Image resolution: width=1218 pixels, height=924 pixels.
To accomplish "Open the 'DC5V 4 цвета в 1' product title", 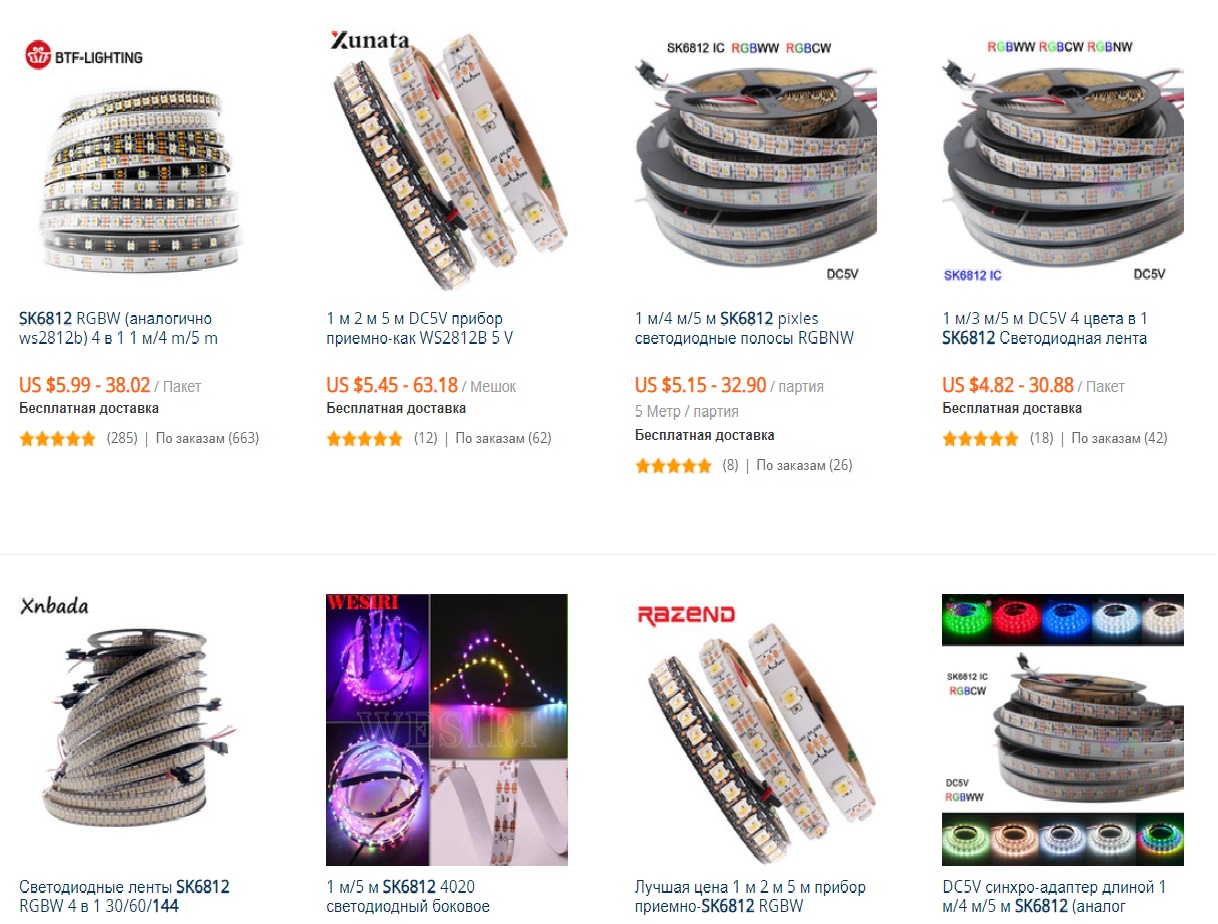I will pyautogui.click(x=1045, y=328).
